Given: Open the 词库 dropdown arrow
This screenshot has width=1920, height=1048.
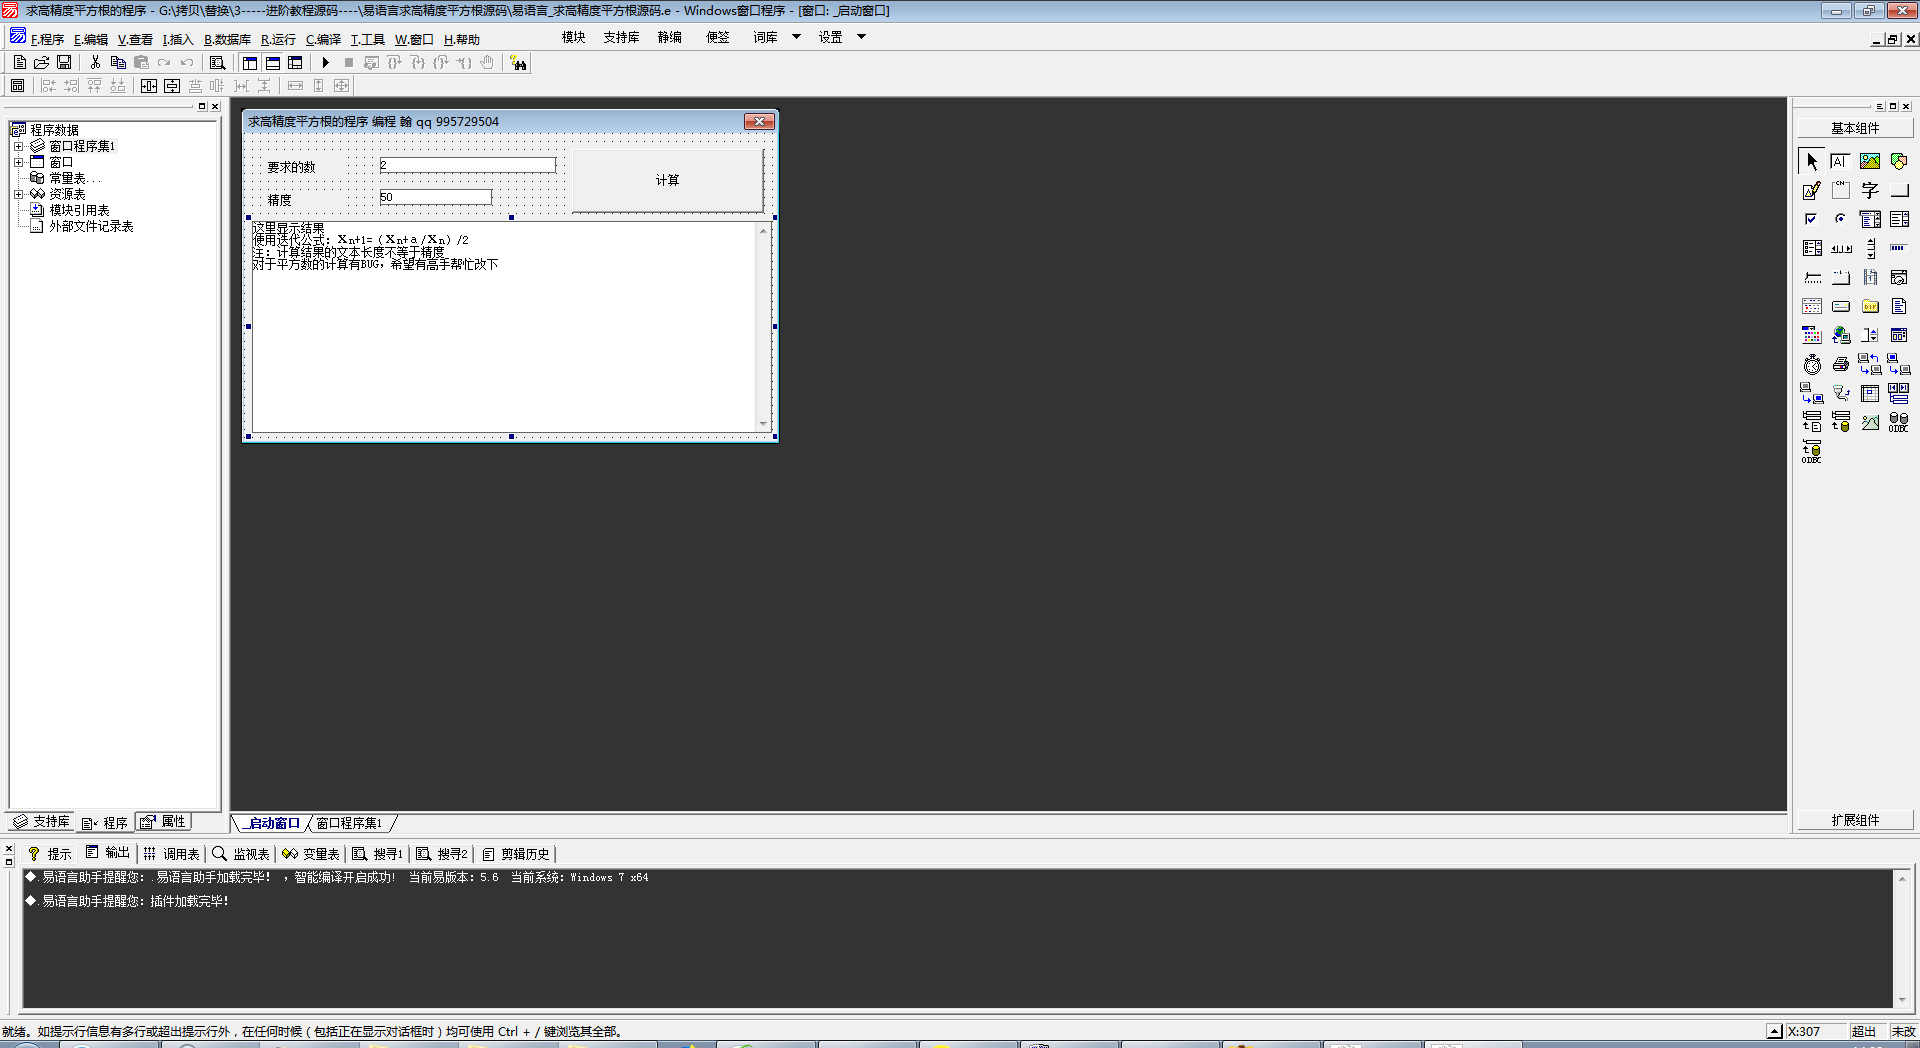Looking at the screenshot, I should [x=796, y=37].
